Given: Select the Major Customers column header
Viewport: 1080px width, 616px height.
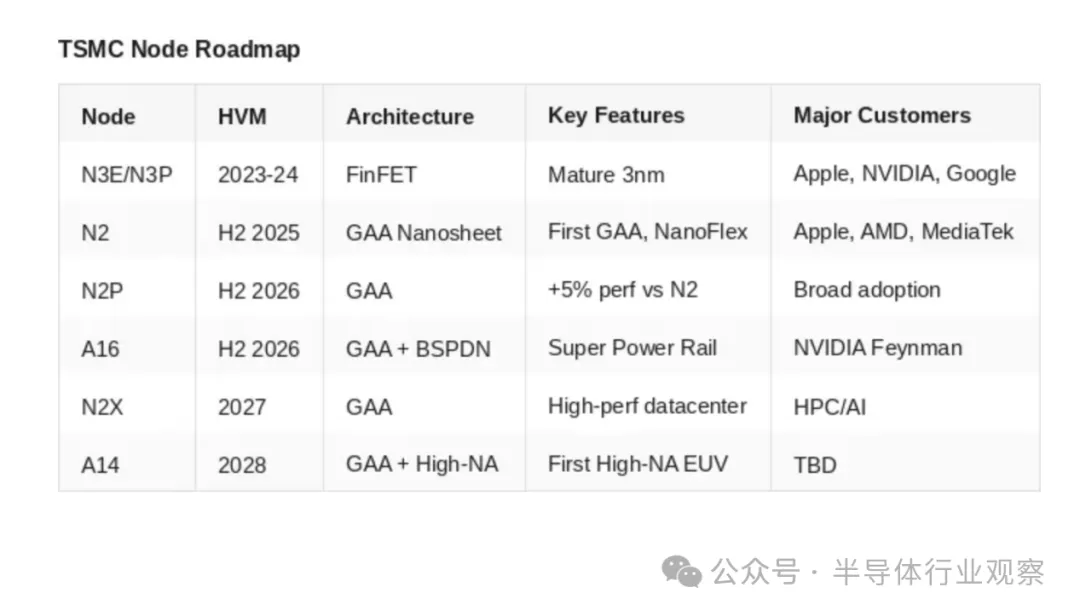Looking at the screenshot, I should click(x=882, y=115).
